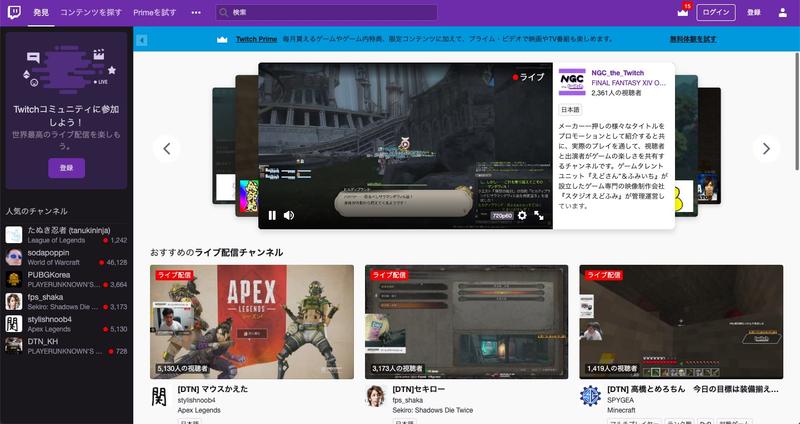Click the purple 登録 button in sidebar
The image size is (800, 424).
pyautogui.click(x=66, y=168)
